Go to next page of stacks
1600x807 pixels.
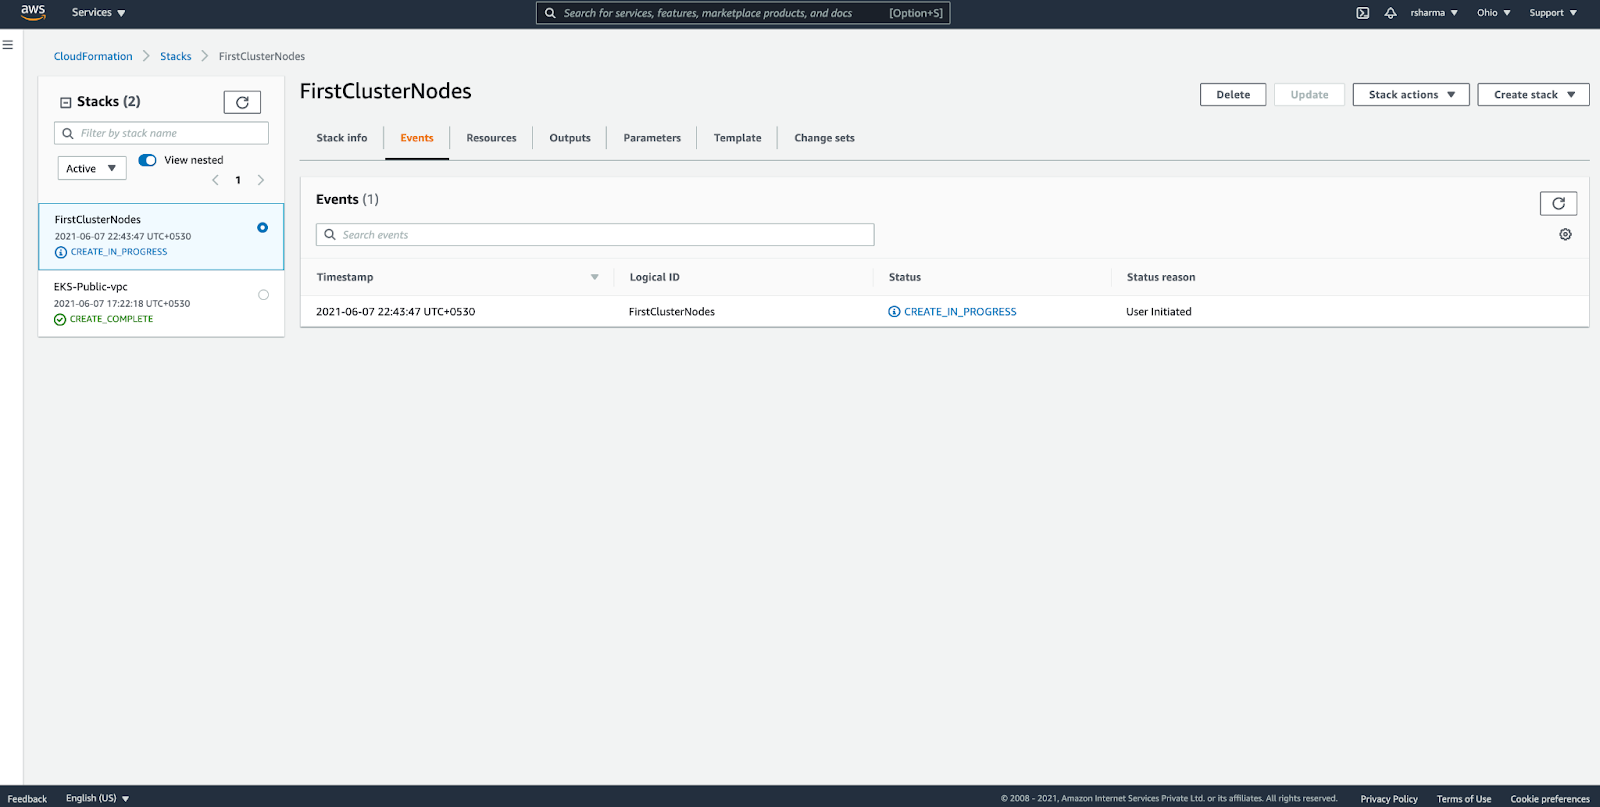pos(261,180)
